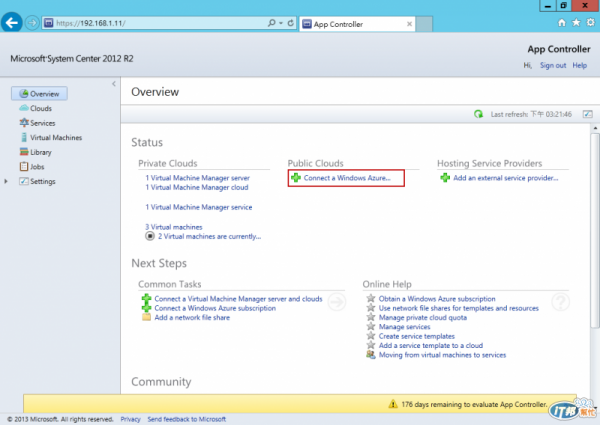
Task: Open Settings in navigation pane
Action: 42,181
